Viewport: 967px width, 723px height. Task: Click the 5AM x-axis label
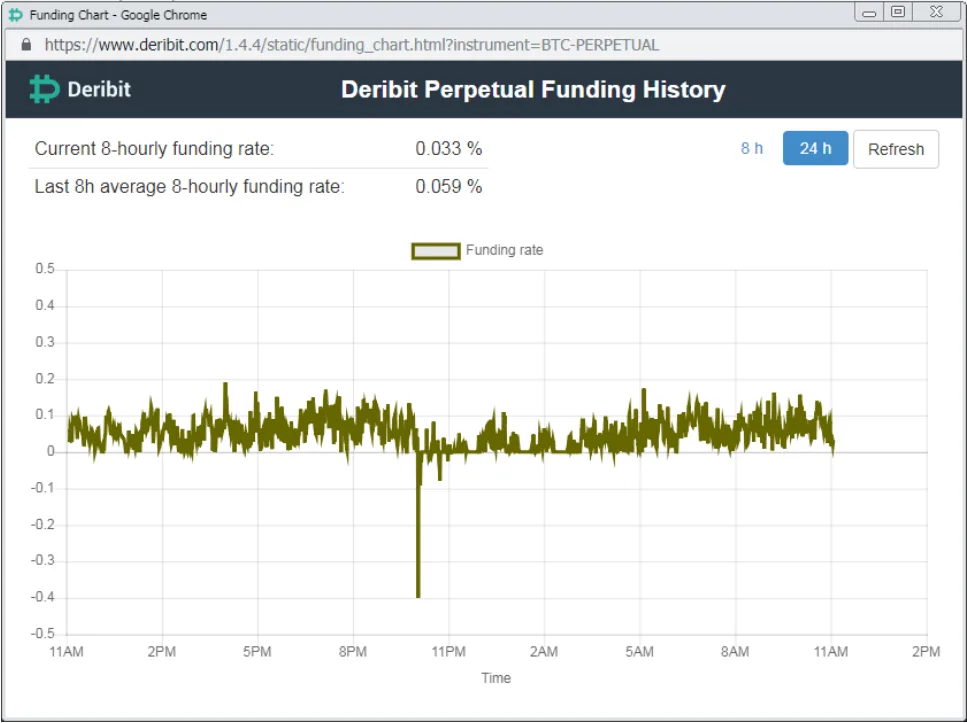(x=640, y=652)
